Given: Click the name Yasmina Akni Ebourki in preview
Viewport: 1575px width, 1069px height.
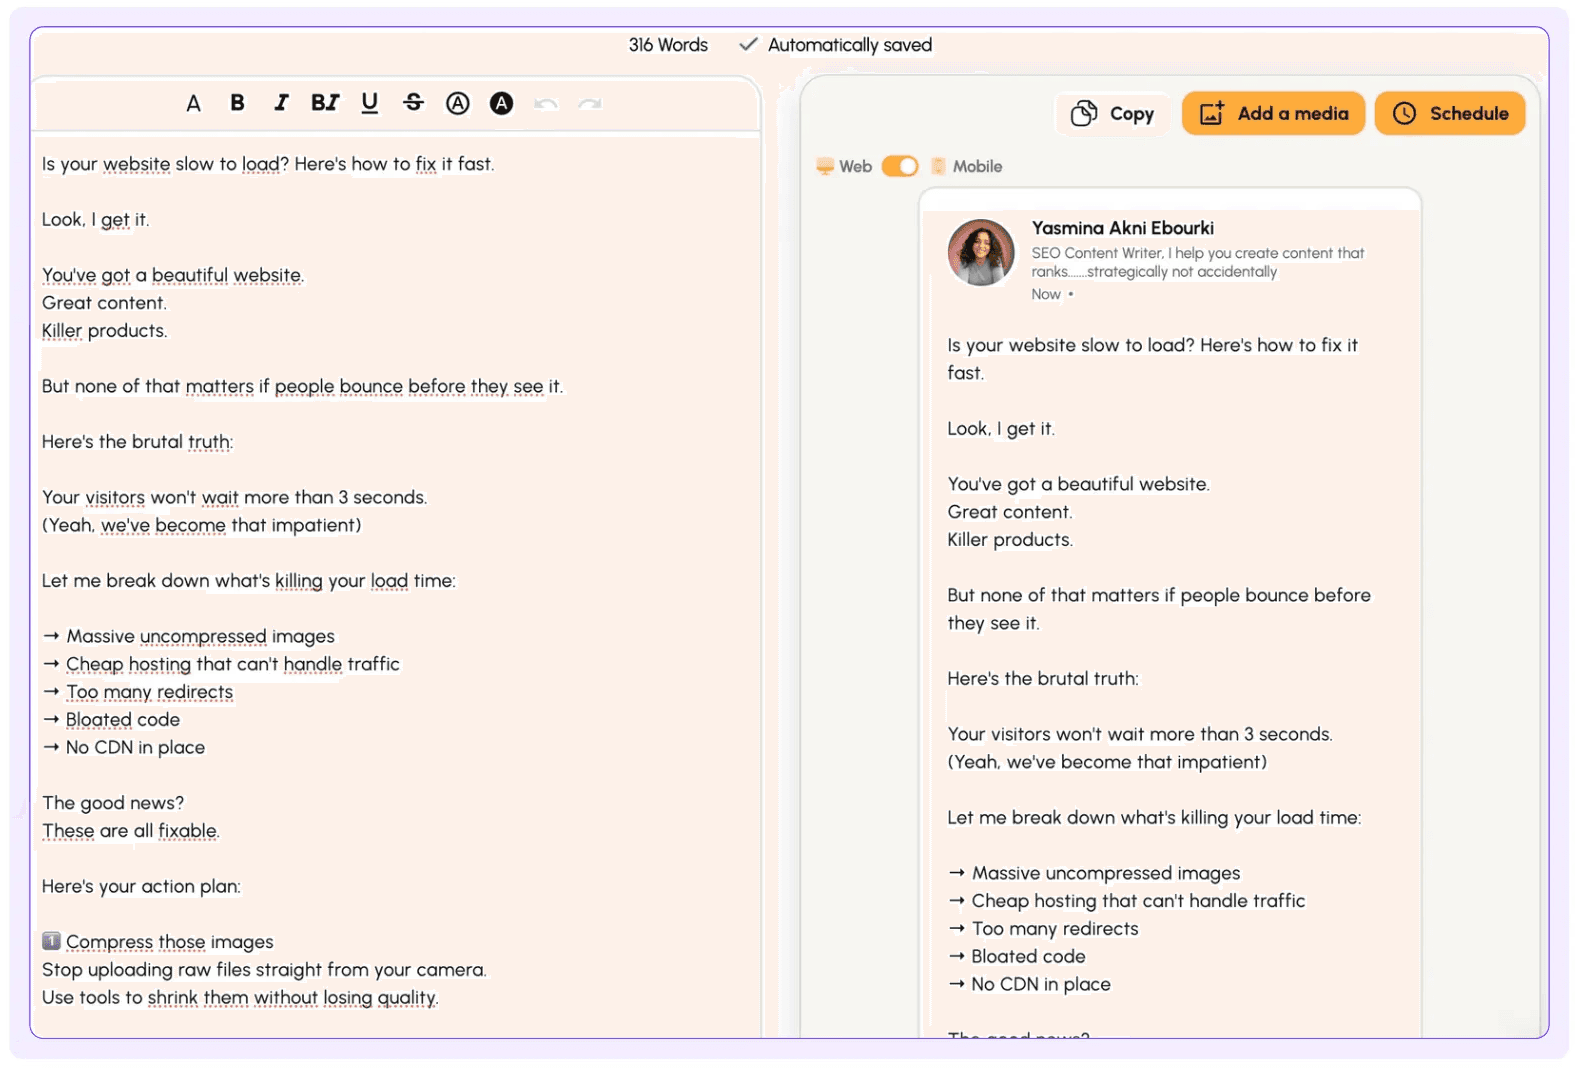Looking at the screenshot, I should [1123, 228].
